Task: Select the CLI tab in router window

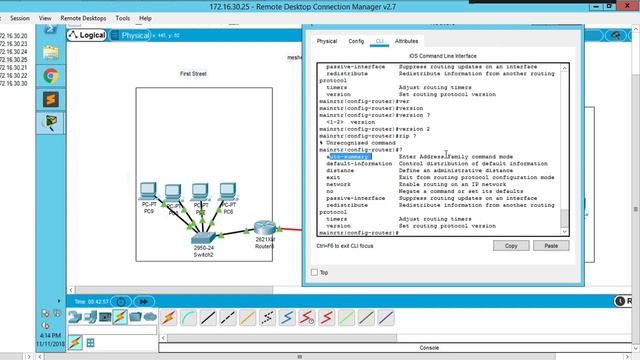Action: point(380,41)
